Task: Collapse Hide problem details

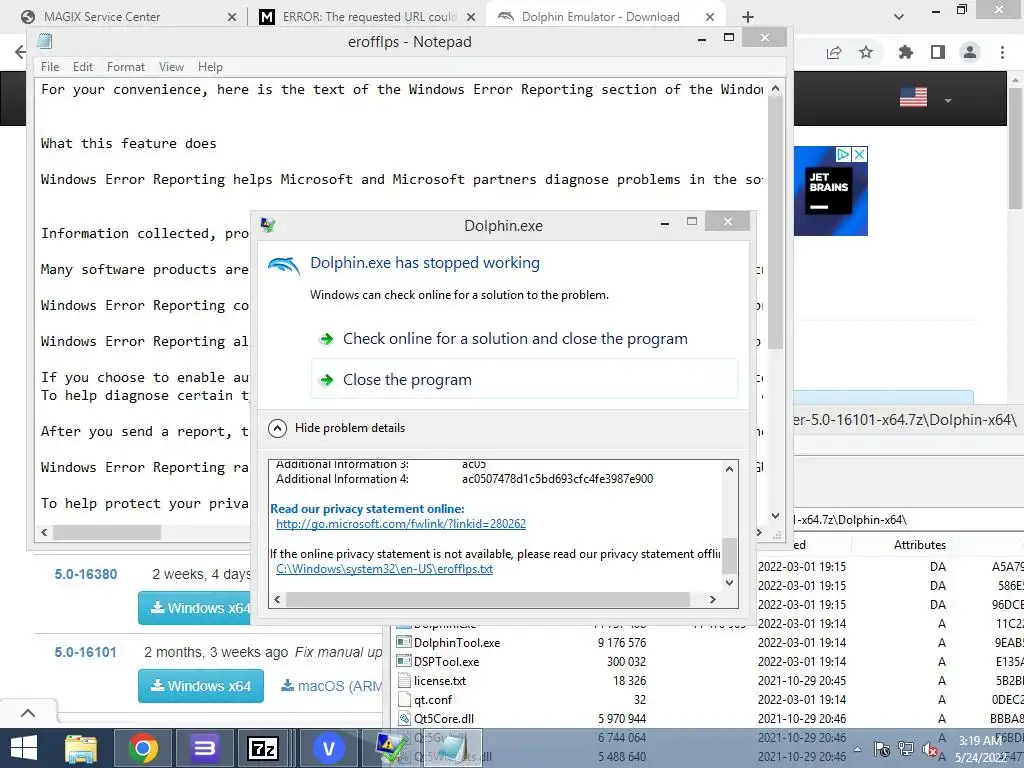Action: 337,428
